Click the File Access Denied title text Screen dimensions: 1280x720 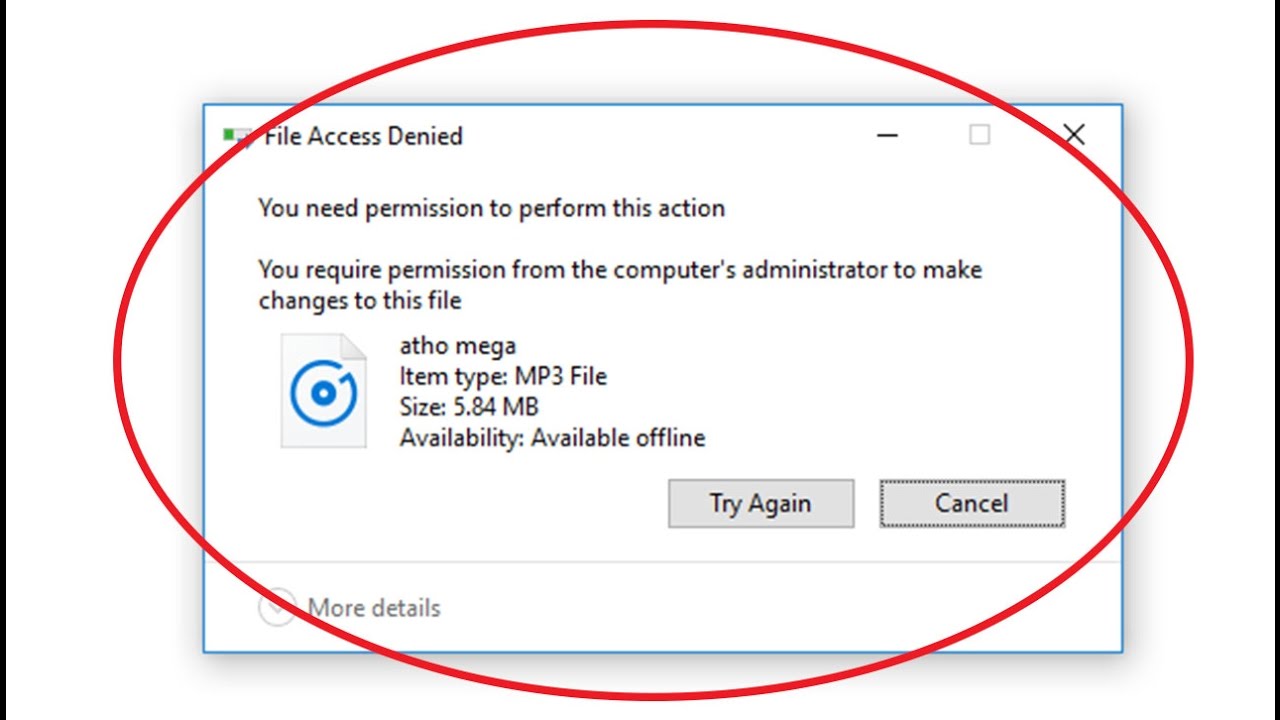pyautogui.click(x=363, y=137)
